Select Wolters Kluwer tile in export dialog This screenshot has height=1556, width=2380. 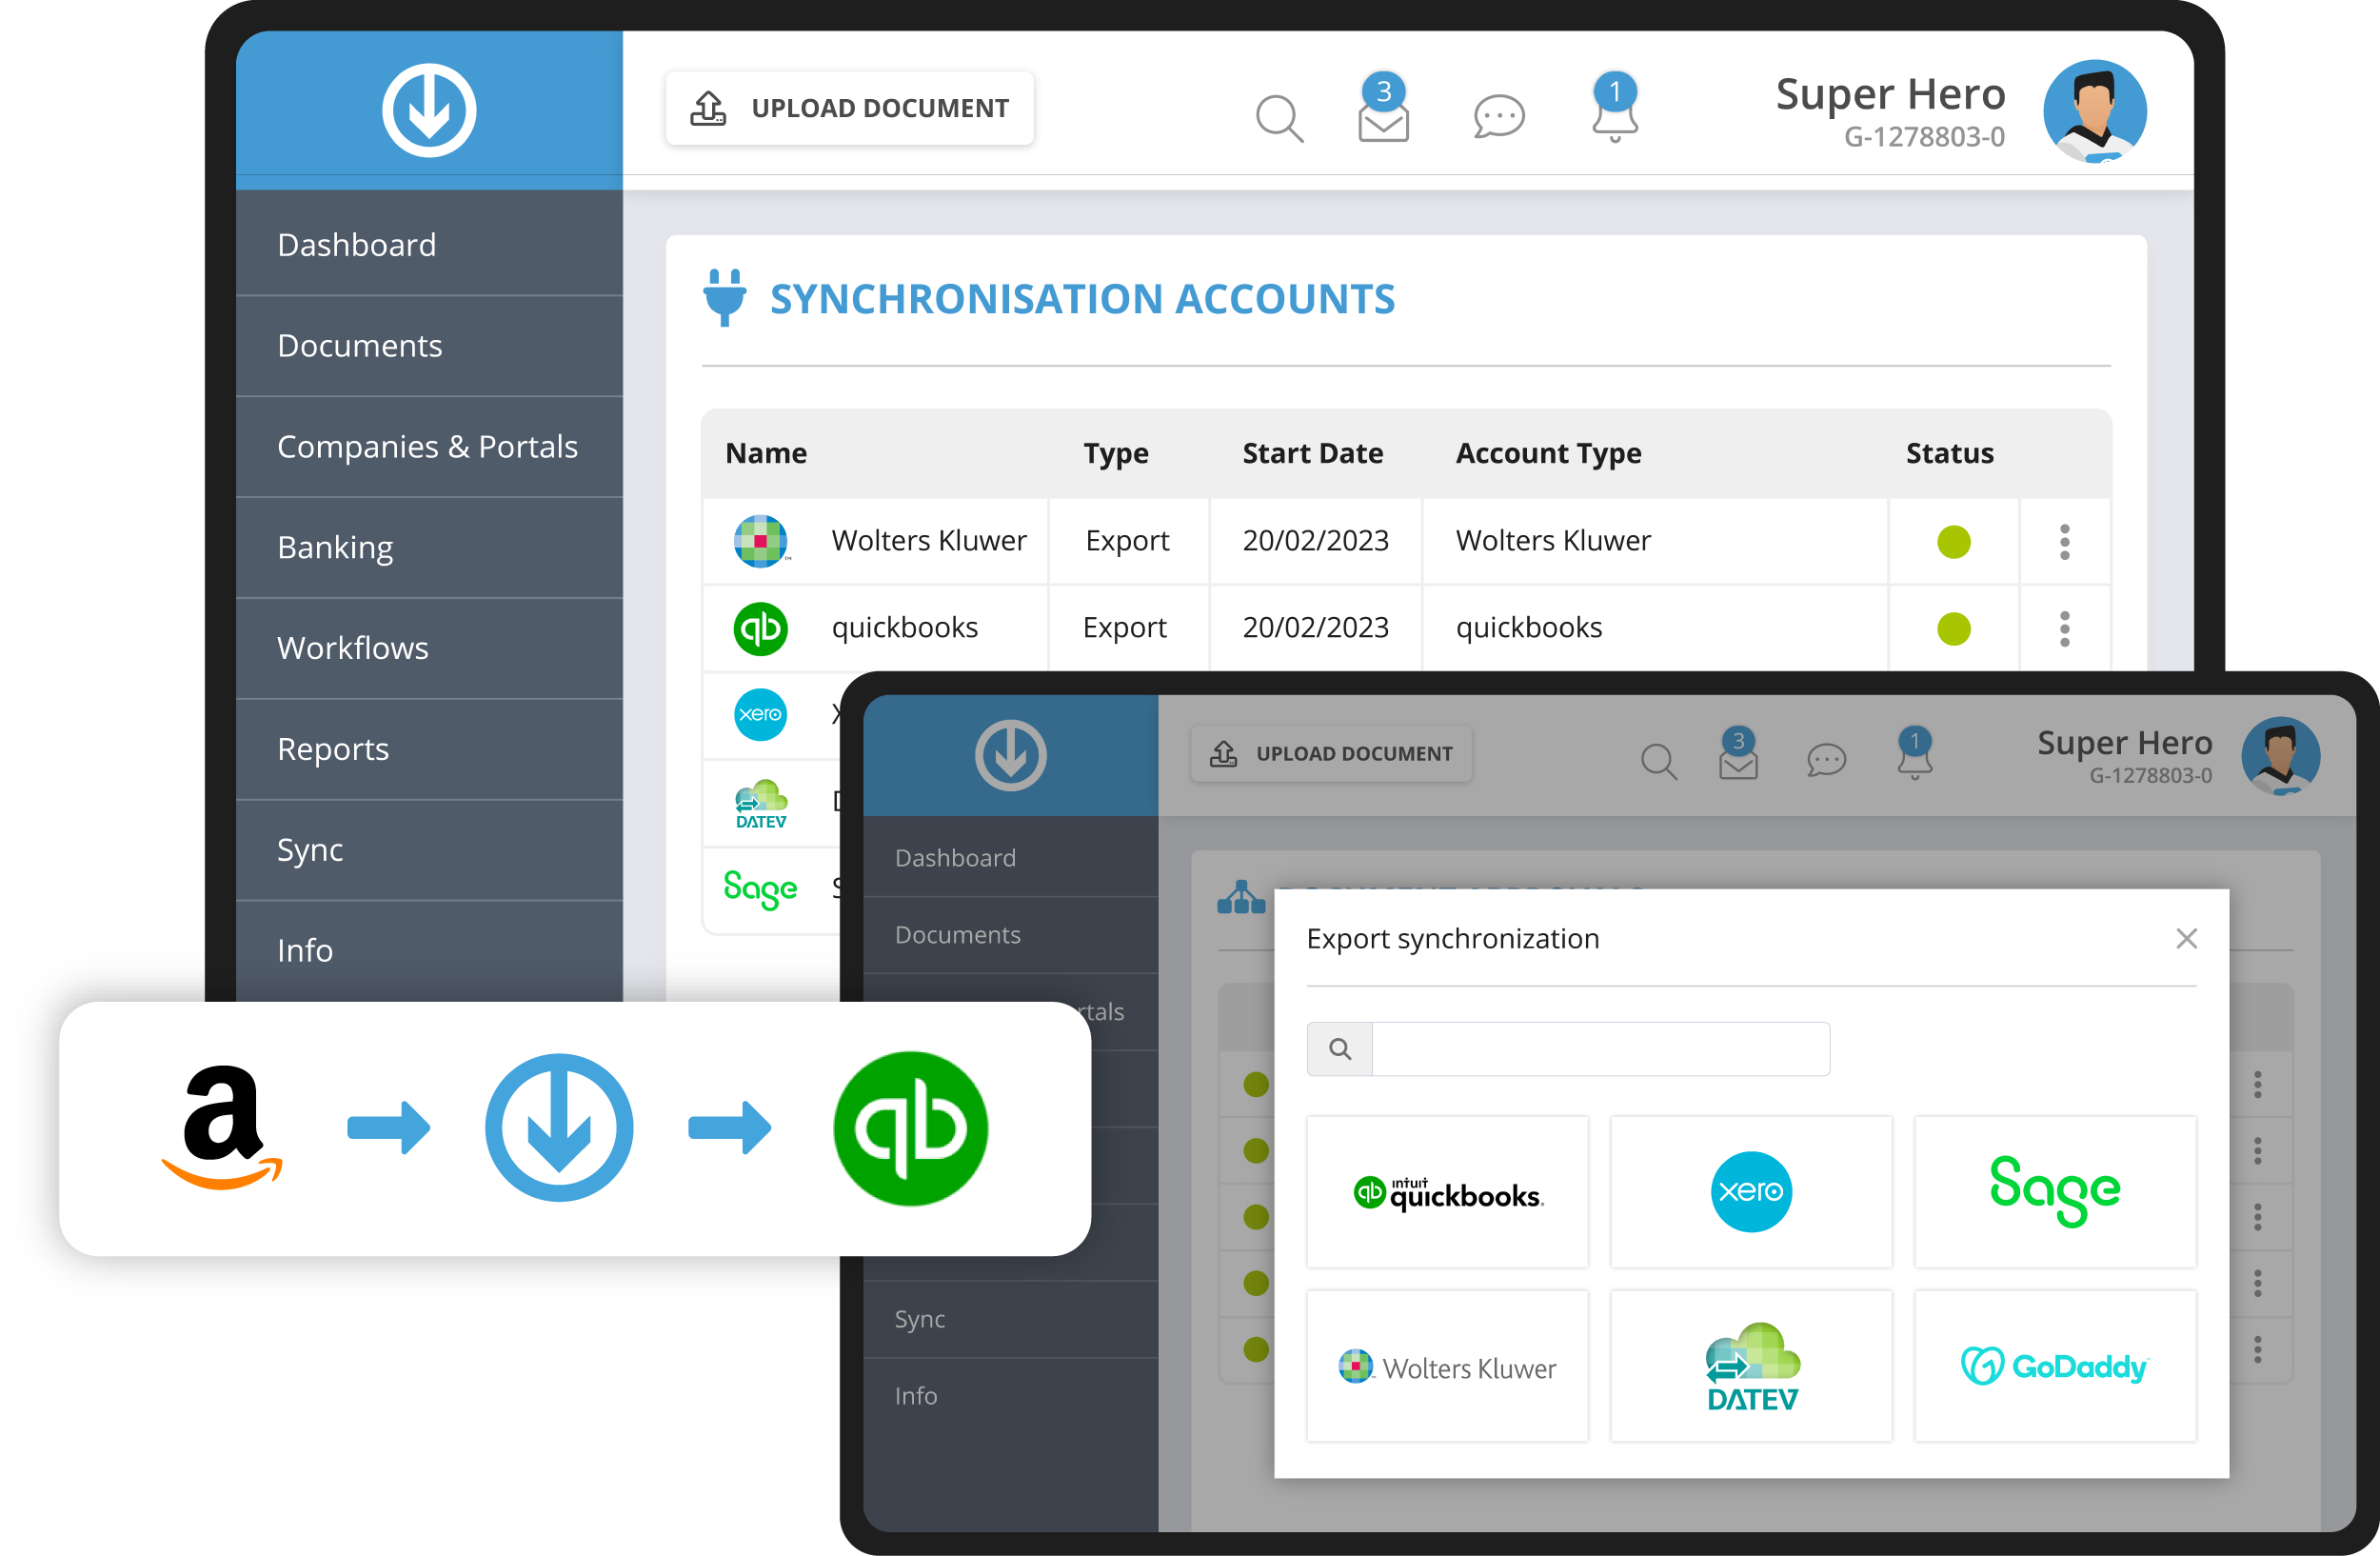click(1447, 1366)
